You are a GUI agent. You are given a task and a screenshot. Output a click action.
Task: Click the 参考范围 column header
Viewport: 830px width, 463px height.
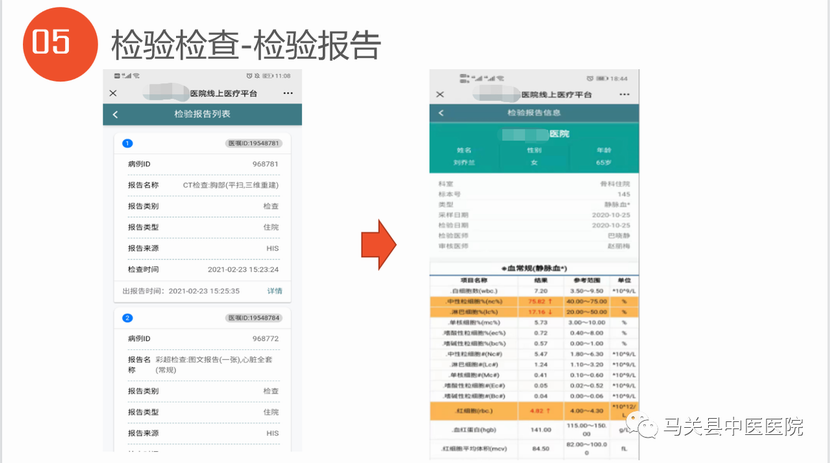click(587, 280)
